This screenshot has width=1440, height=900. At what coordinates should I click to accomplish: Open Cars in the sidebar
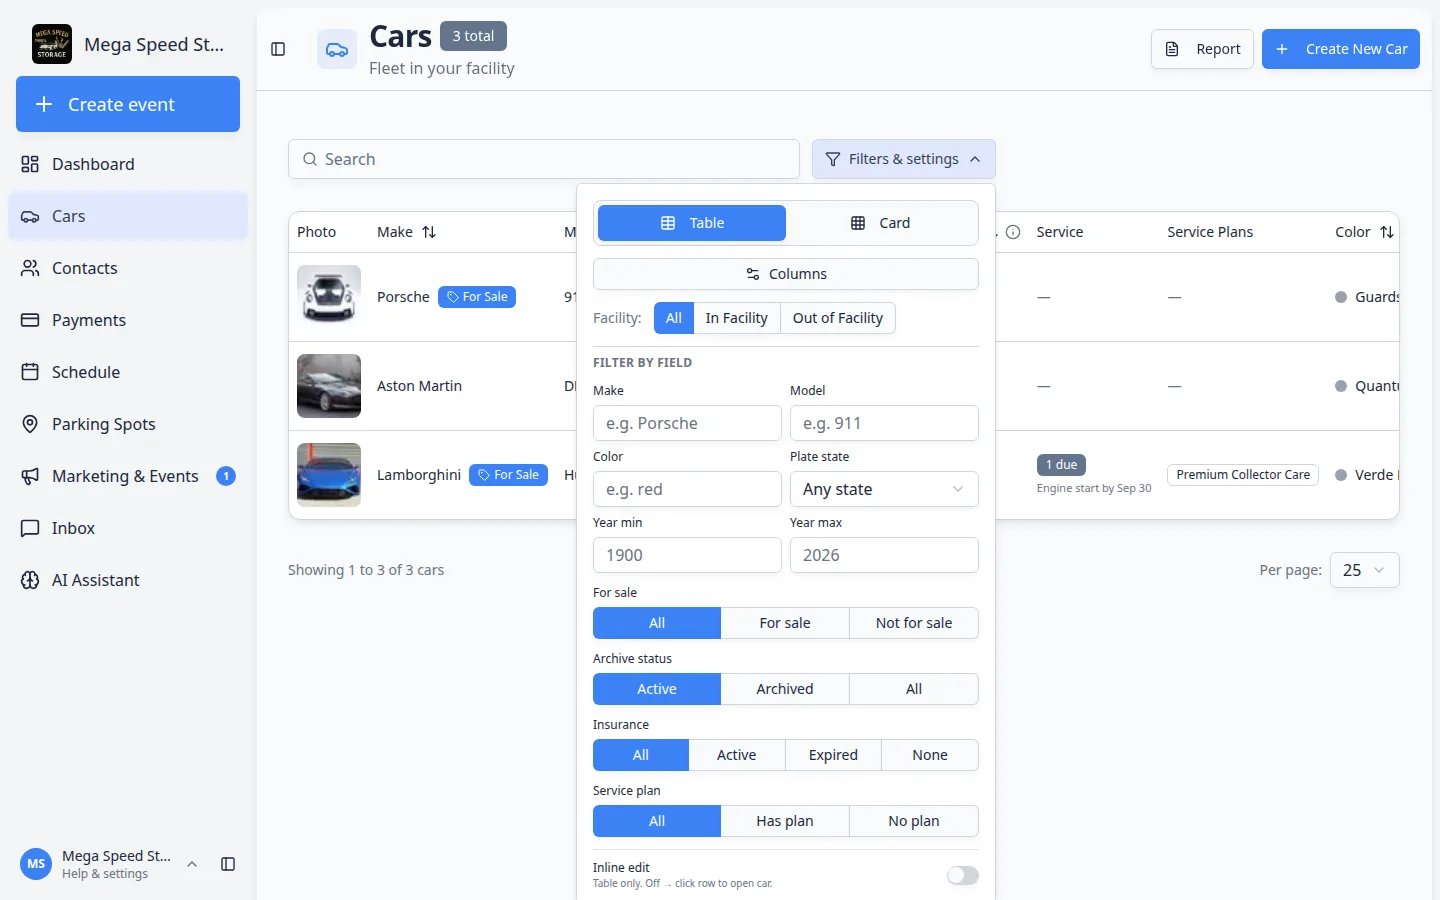128,216
